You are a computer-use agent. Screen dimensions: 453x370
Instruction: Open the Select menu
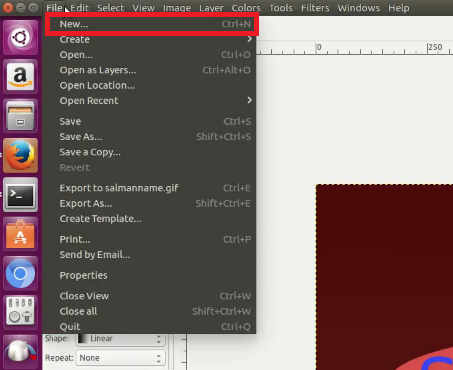click(110, 8)
